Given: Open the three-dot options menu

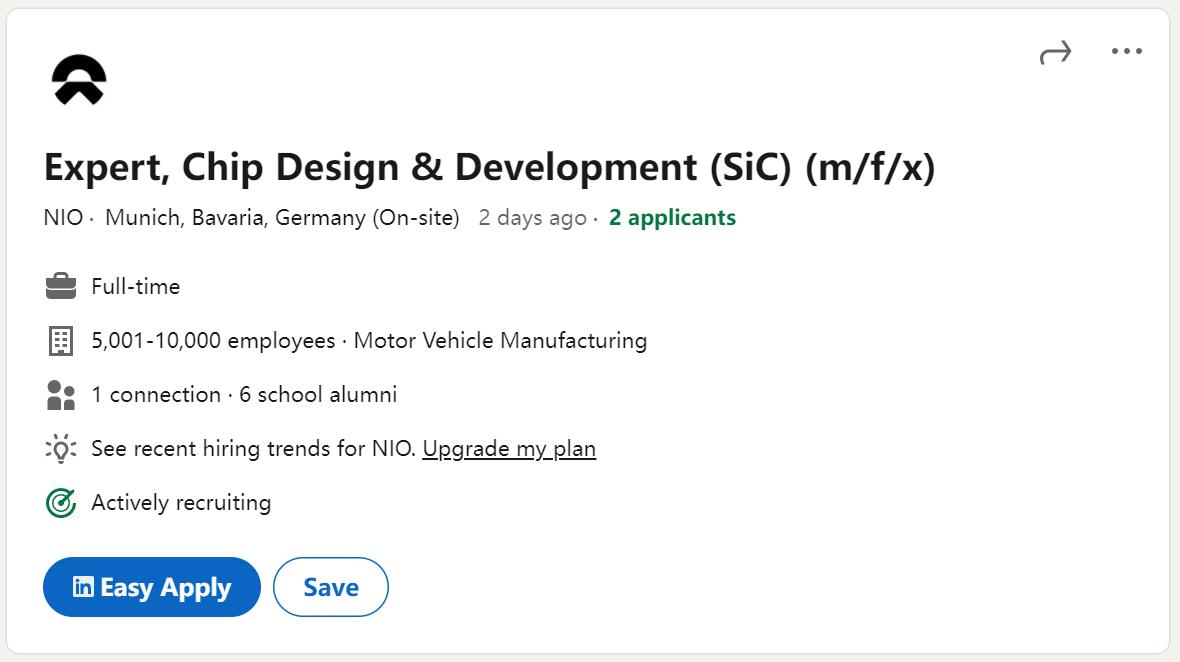Looking at the screenshot, I should point(1127,51).
